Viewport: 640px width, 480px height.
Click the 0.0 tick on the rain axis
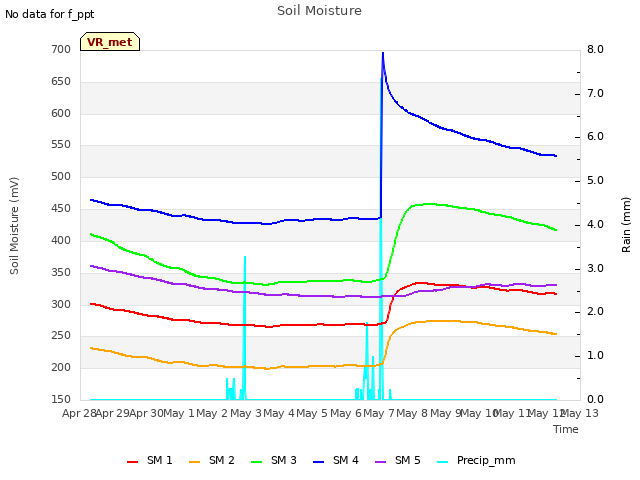[596, 399]
